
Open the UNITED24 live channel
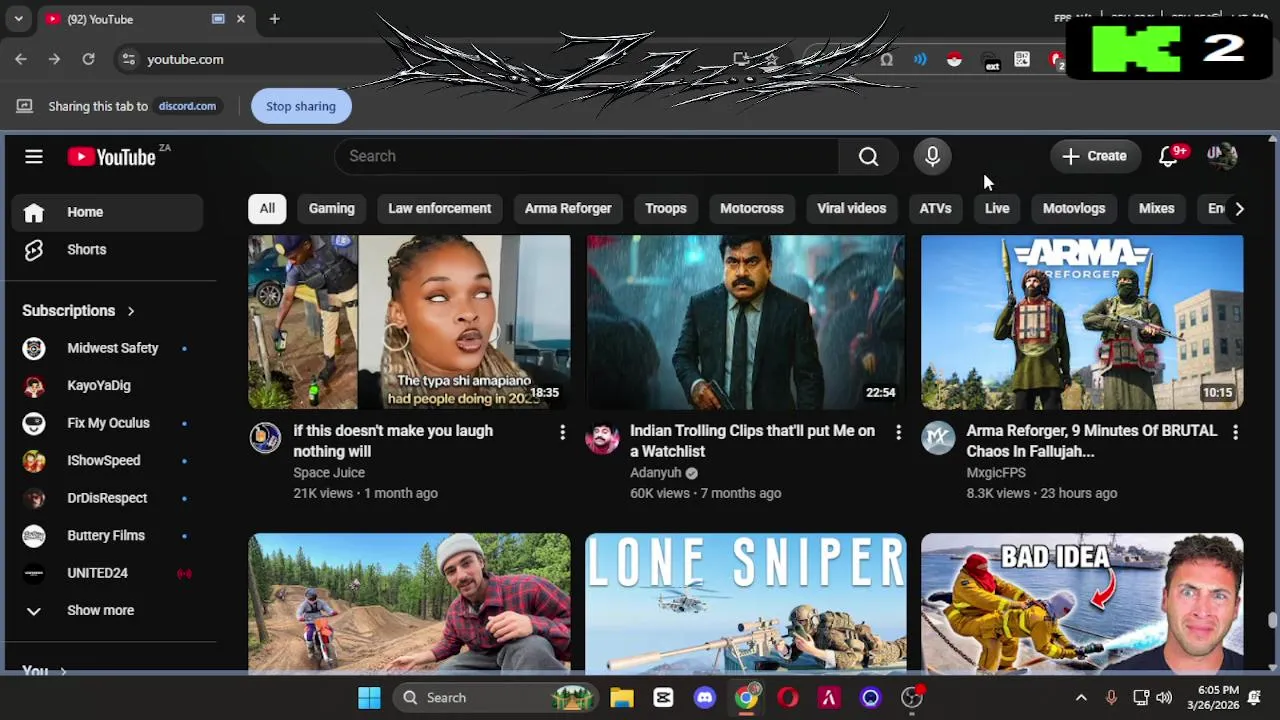[x=108, y=573]
